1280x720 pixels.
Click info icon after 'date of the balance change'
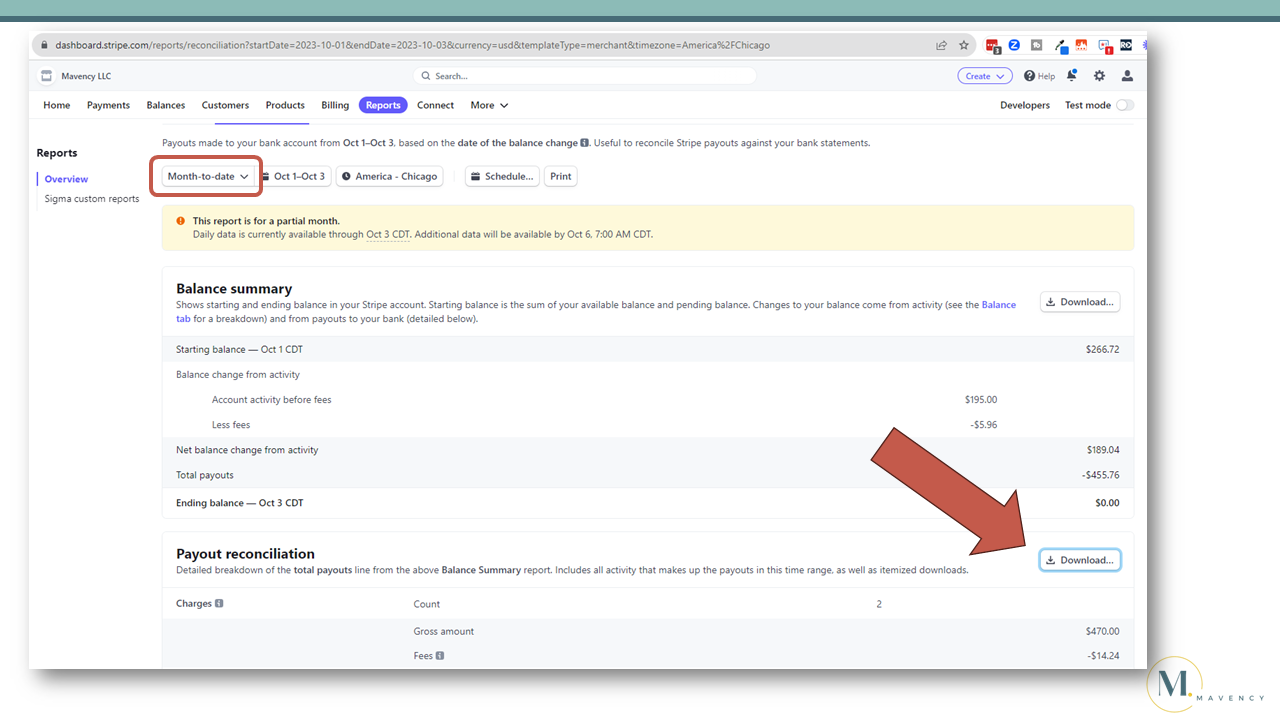tap(585, 143)
